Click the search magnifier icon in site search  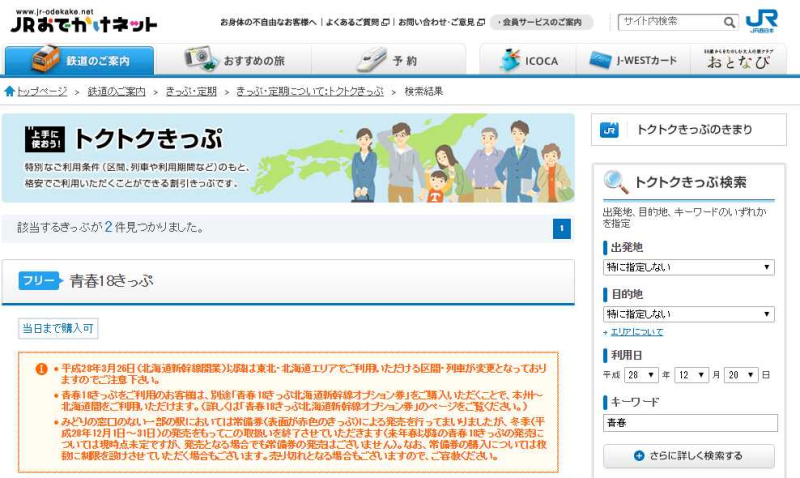coord(730,22)
